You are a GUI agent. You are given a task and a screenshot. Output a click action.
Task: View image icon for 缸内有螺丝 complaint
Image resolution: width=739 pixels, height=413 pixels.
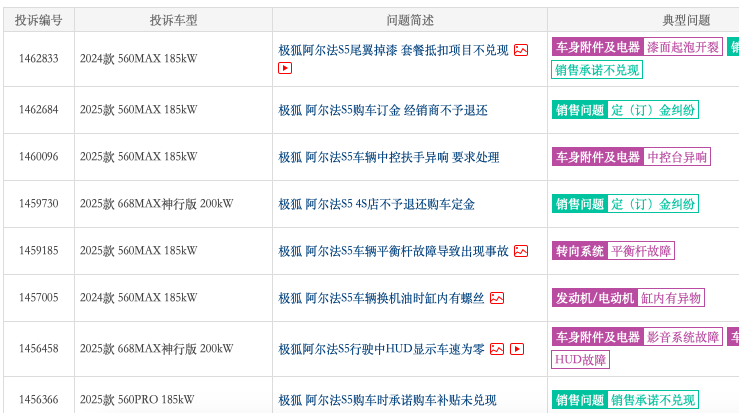tap(497, 298)
